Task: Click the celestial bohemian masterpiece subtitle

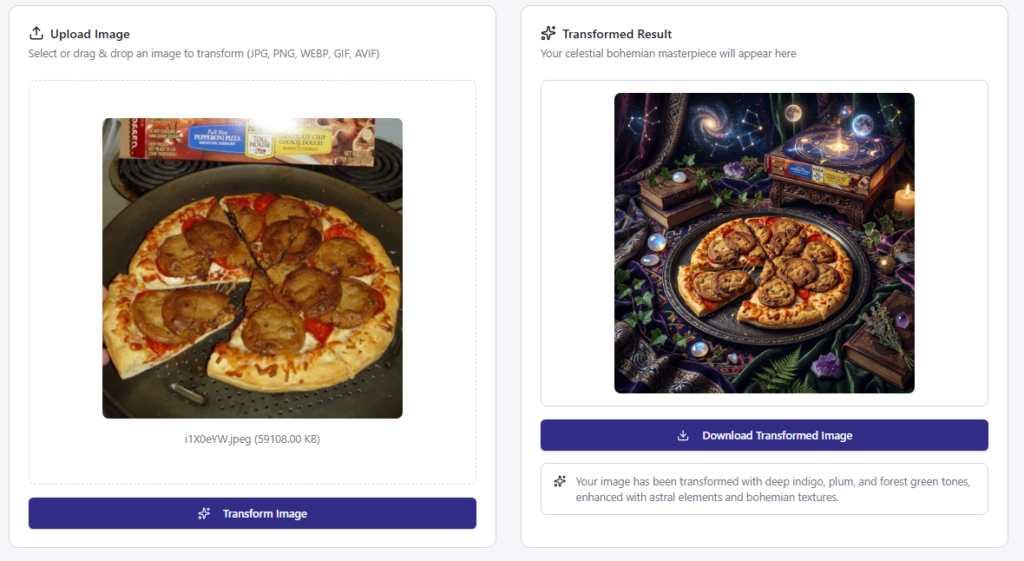Action: click(668, 53)
